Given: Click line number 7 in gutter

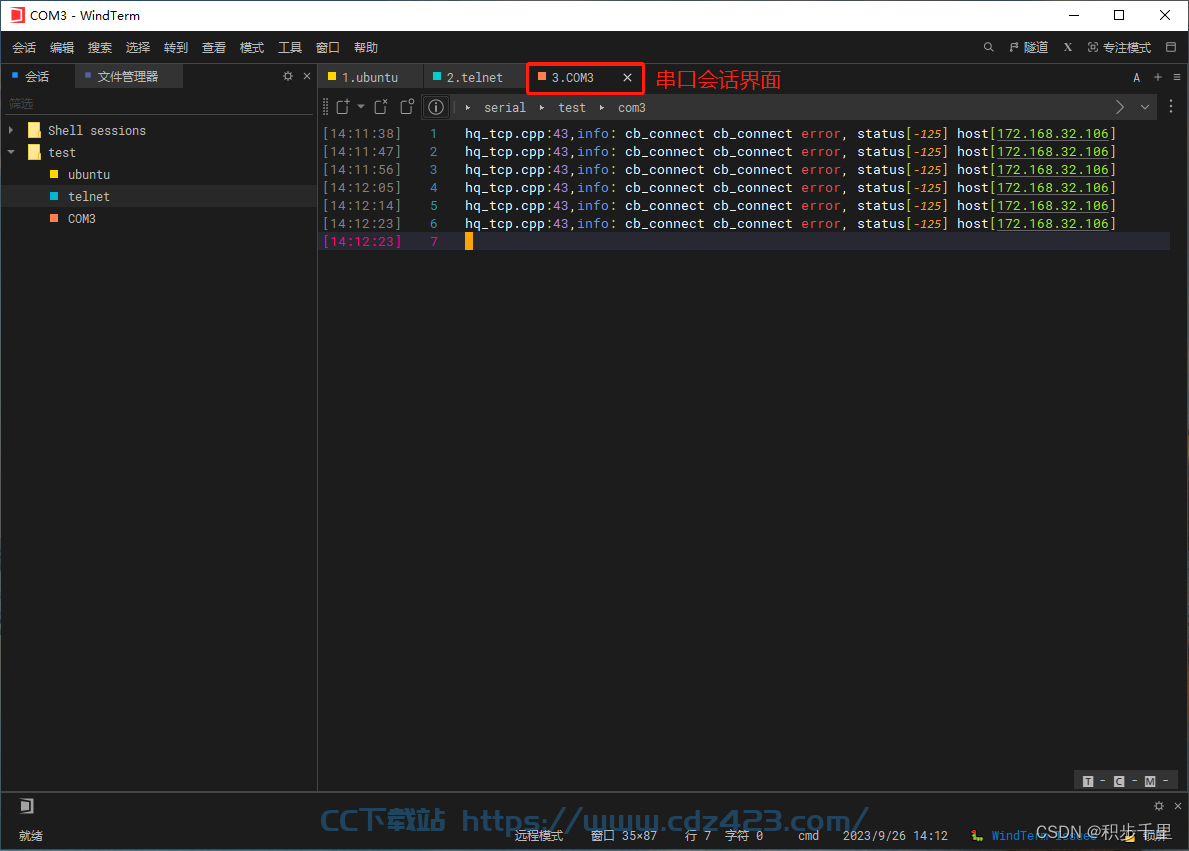Looking at the screenshot, I should 434,241.
